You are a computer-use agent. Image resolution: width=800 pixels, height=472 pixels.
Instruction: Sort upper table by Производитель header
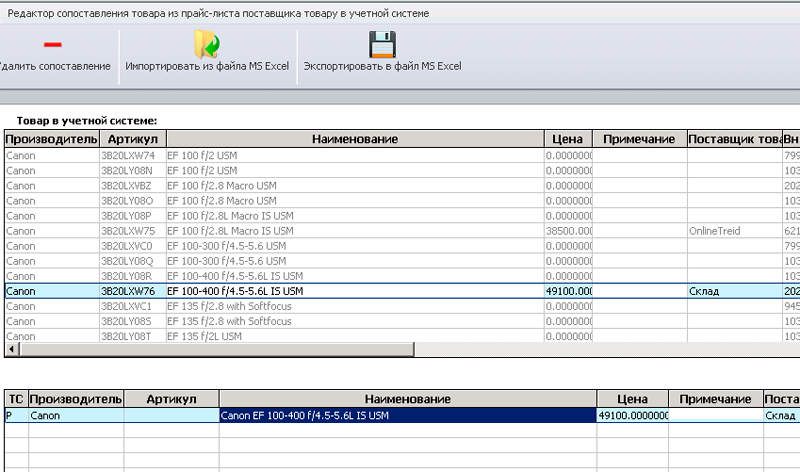click(52, 139)
